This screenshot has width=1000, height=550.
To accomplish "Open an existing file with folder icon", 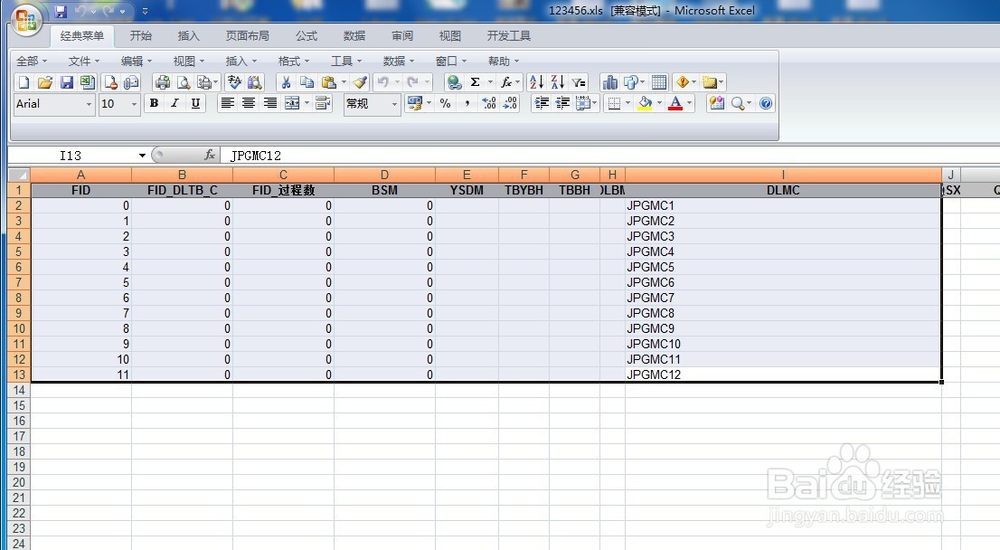I will tap(45, 82).
